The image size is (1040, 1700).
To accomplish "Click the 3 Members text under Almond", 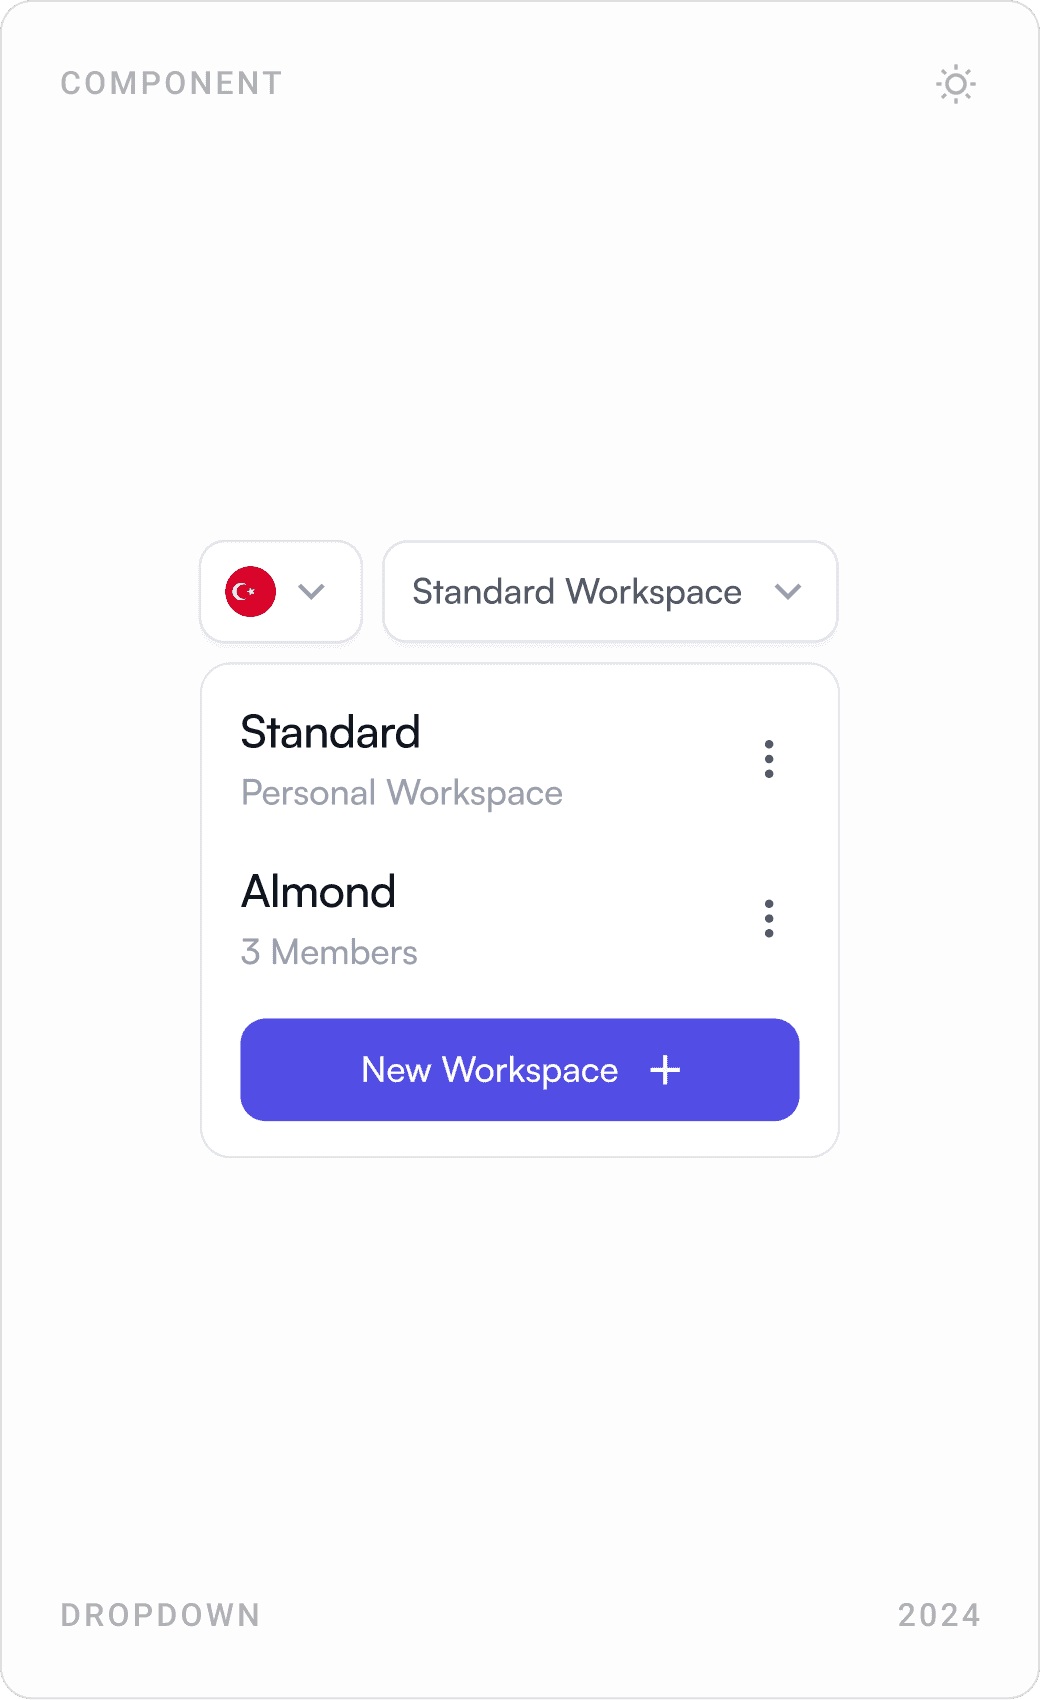I will pyautogui.click(x=328, y=952).
